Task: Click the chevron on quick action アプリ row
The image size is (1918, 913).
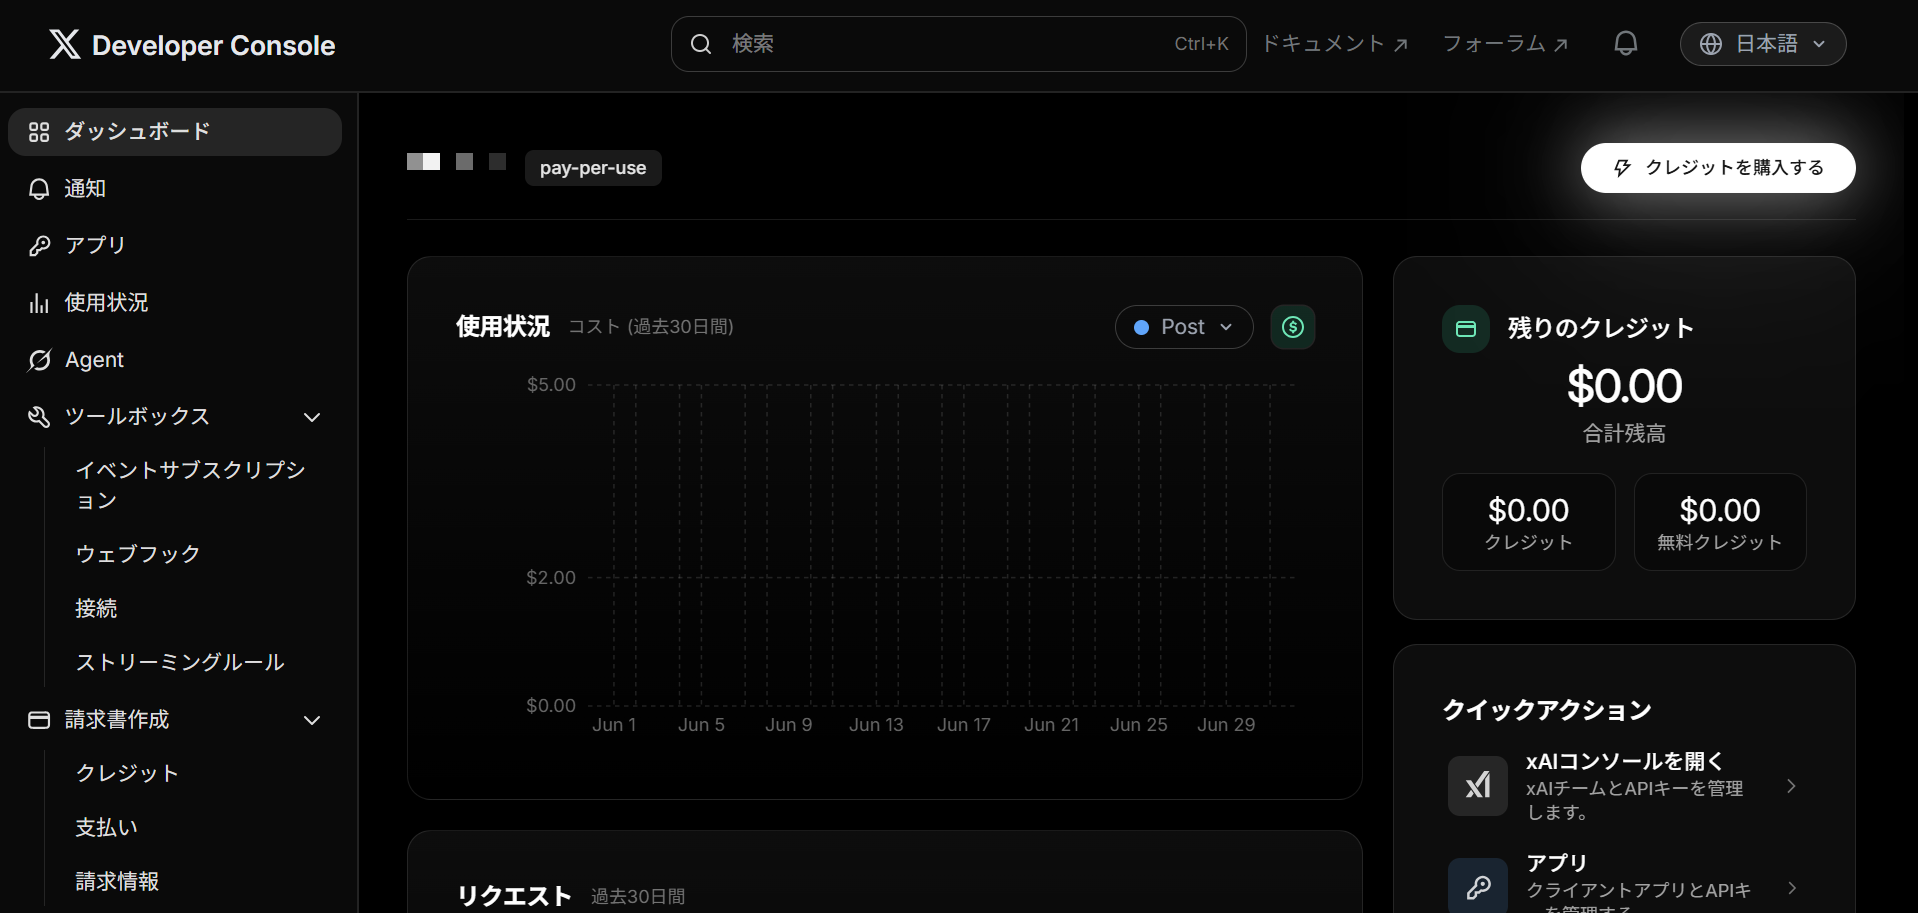Action: click(1791, 888)
